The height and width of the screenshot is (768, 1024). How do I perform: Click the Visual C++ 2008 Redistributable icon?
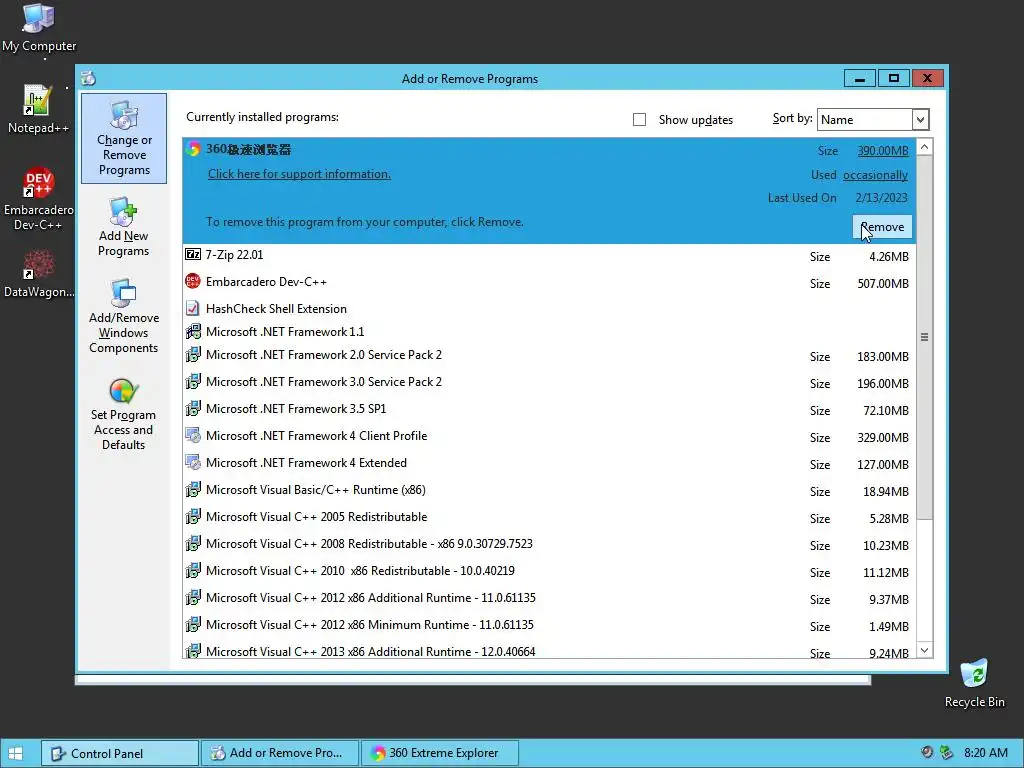193,543
